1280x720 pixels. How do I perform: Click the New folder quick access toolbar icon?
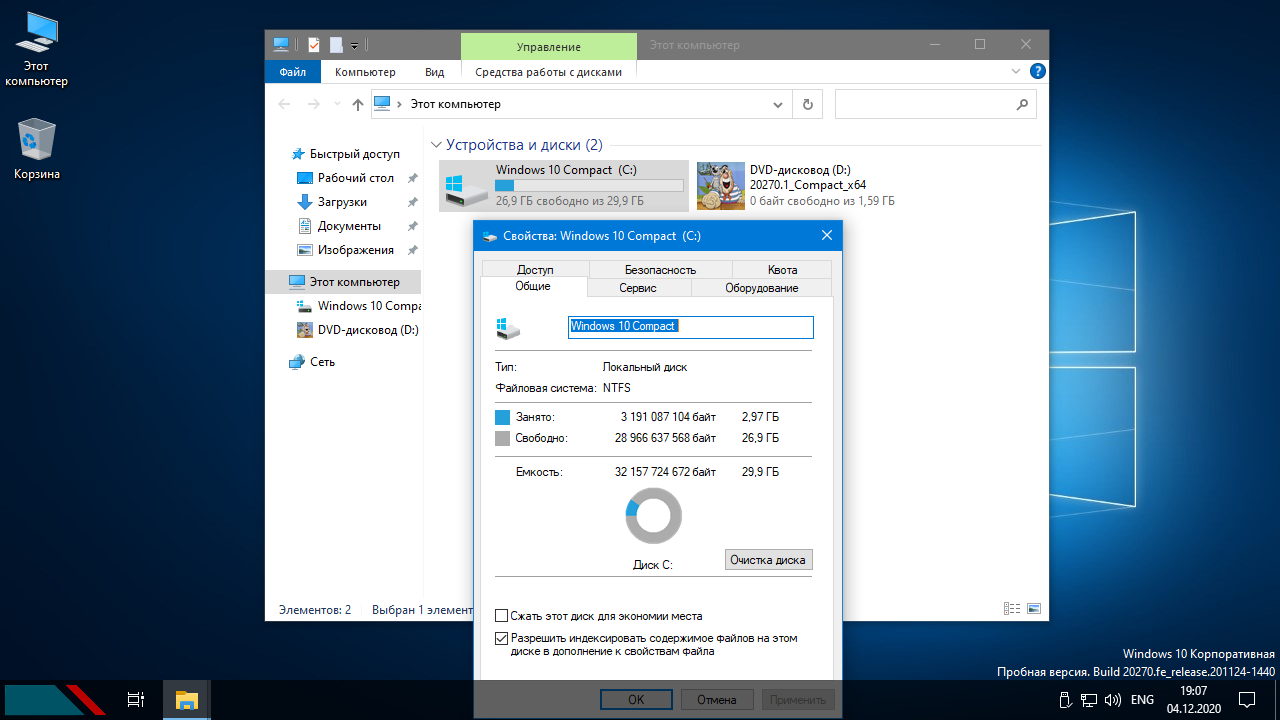(336, 44)
